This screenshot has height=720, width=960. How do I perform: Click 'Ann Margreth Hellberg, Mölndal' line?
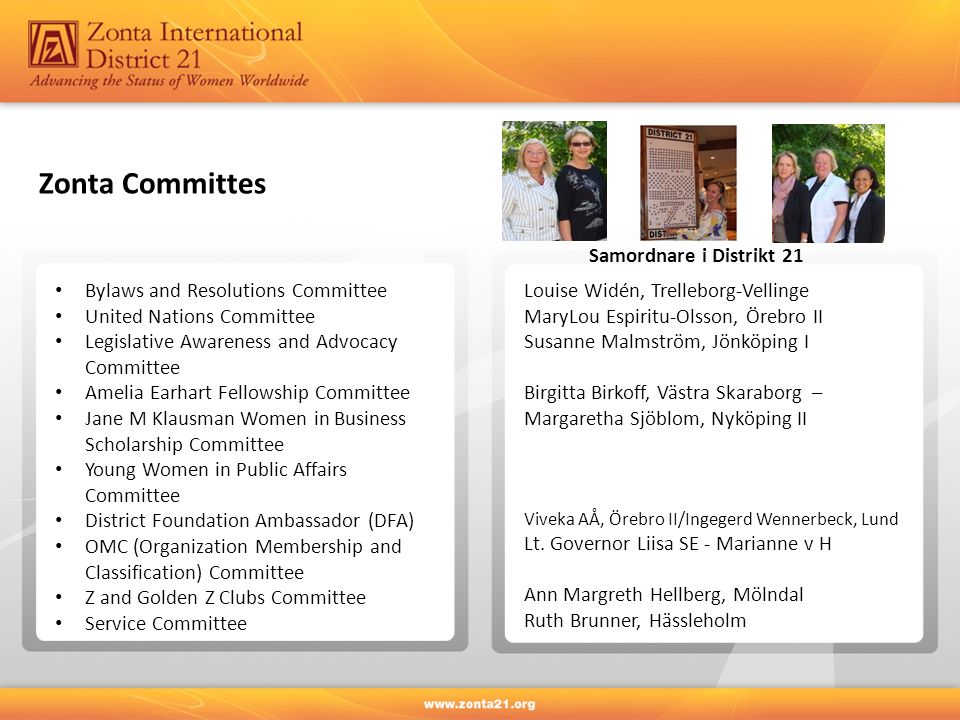(x=664, y=595)
